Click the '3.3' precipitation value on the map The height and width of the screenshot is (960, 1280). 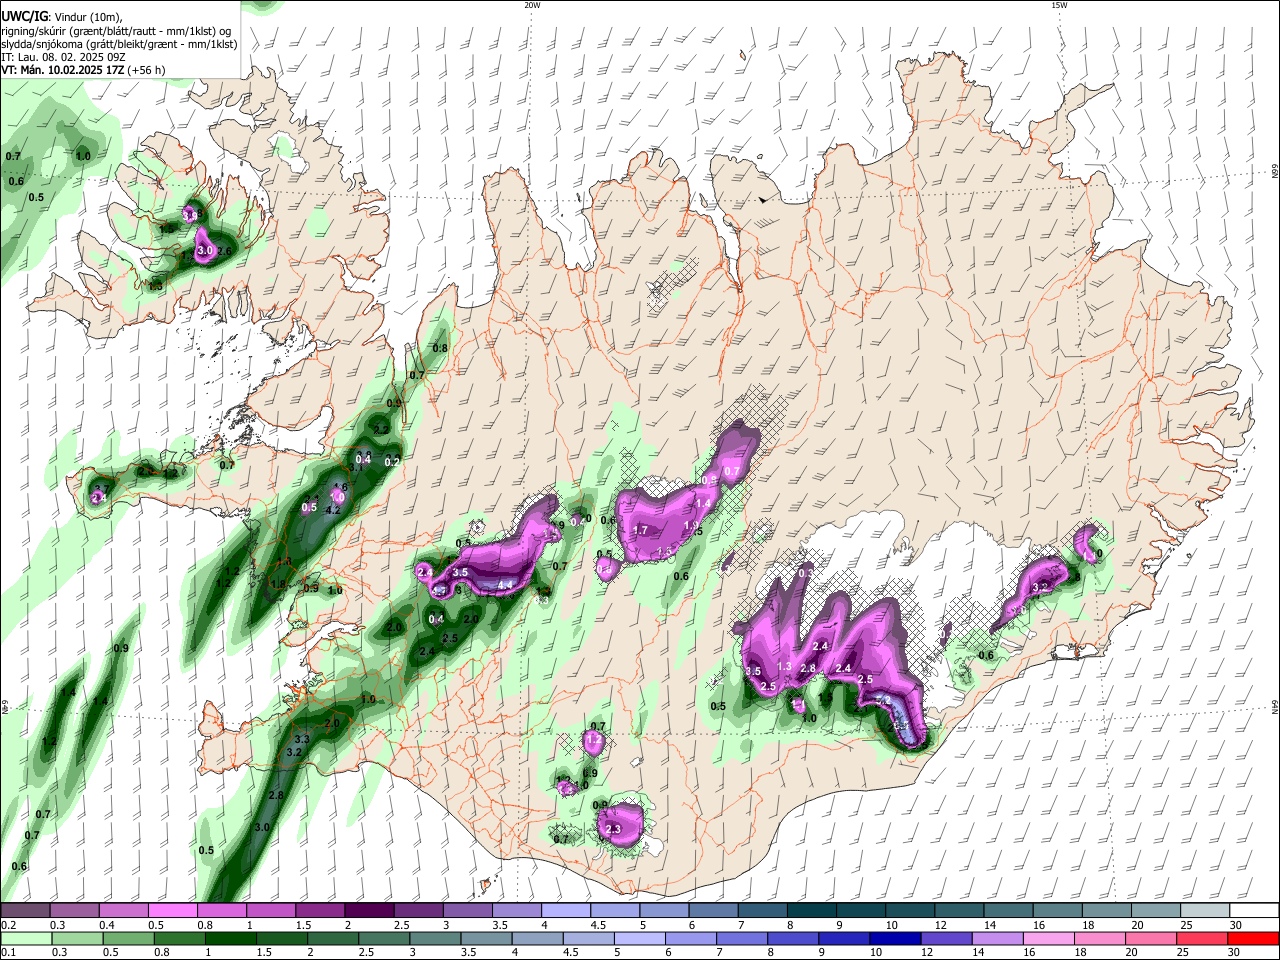click(x=302, y=738)
